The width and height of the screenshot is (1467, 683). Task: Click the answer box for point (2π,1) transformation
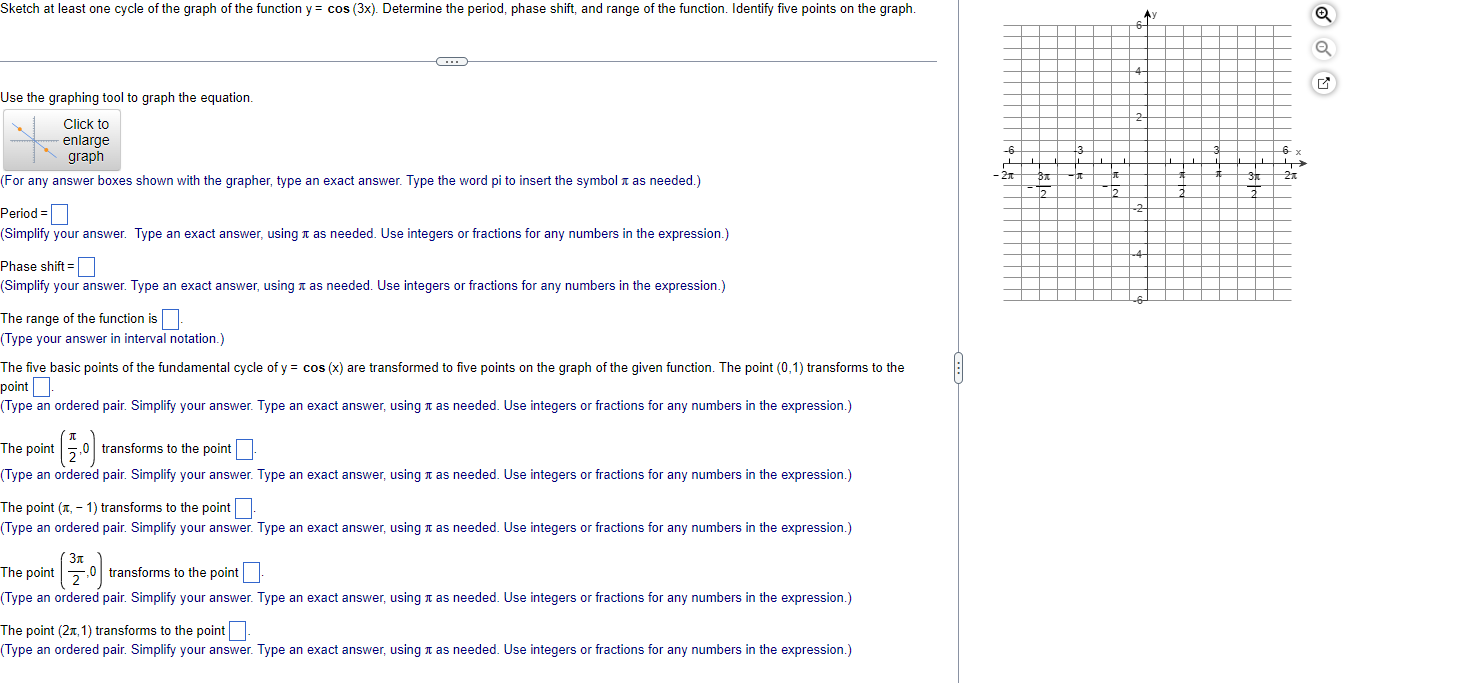[235, 630]
